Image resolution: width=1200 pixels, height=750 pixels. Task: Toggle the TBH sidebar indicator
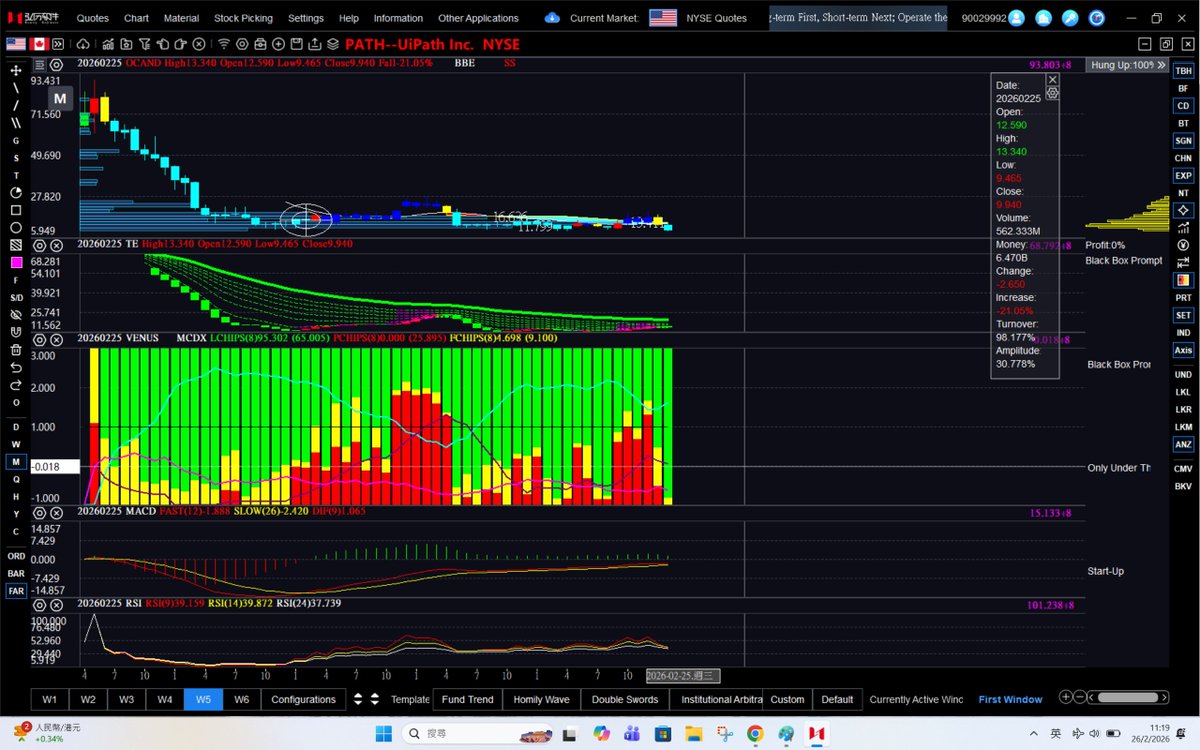(1183, 71)
